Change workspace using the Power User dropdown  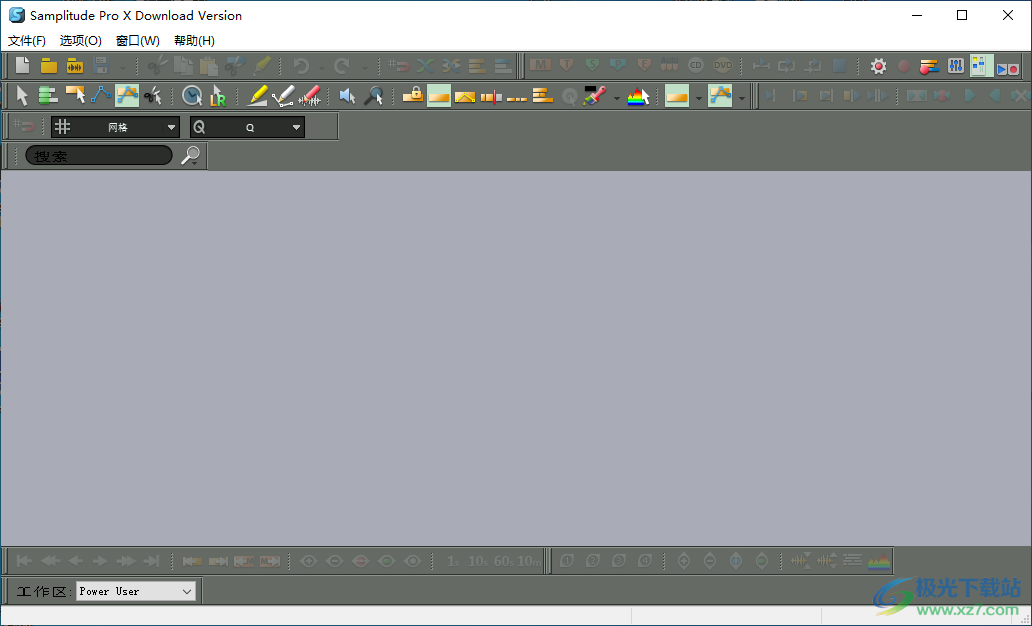pyautogui.click(x=135, y=591)
